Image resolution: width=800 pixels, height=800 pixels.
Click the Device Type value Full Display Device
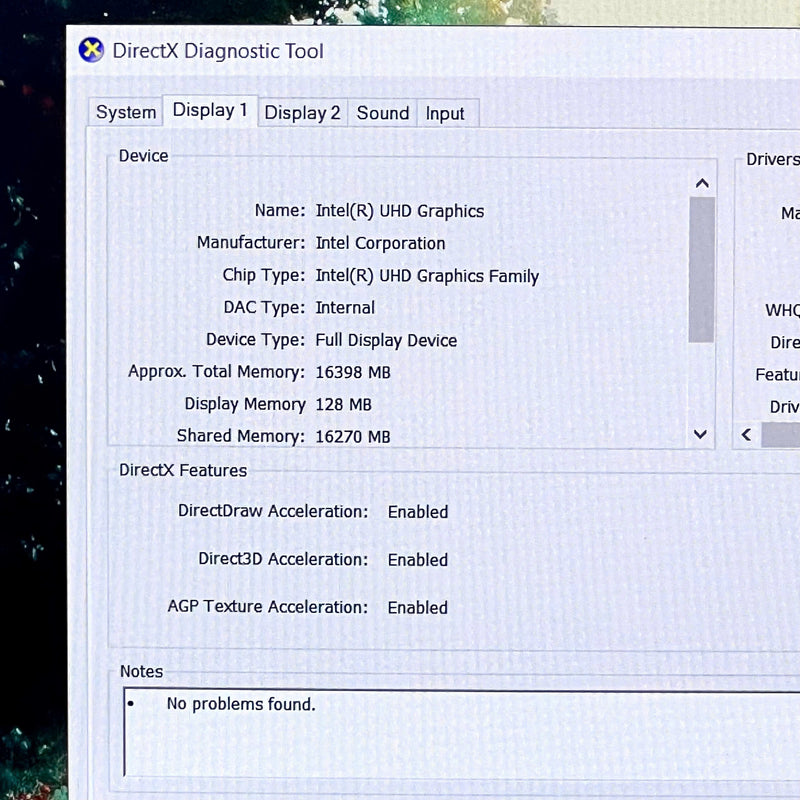tap(386, 340)
